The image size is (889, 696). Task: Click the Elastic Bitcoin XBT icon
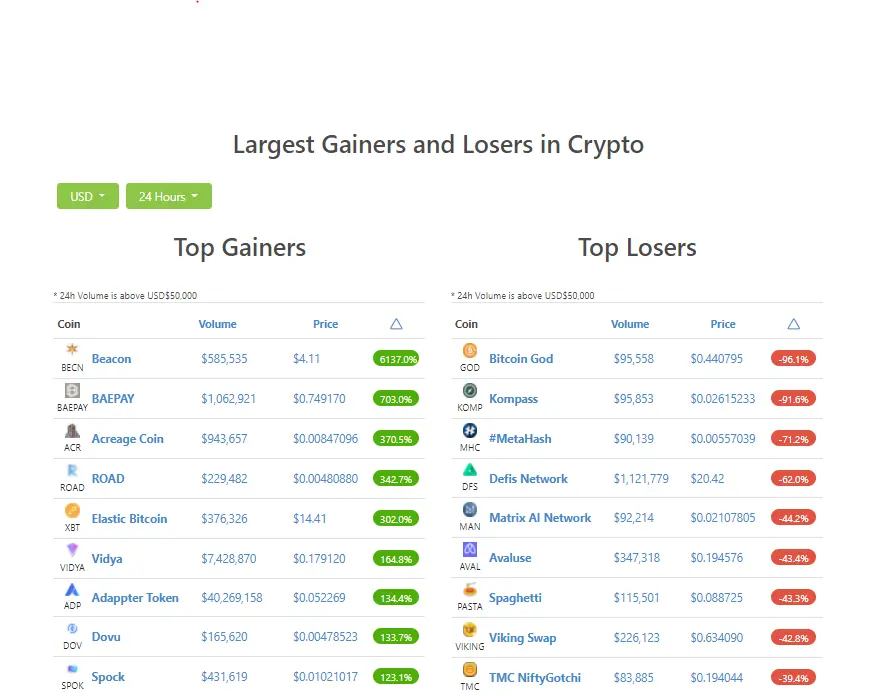(x=72, y=511)
